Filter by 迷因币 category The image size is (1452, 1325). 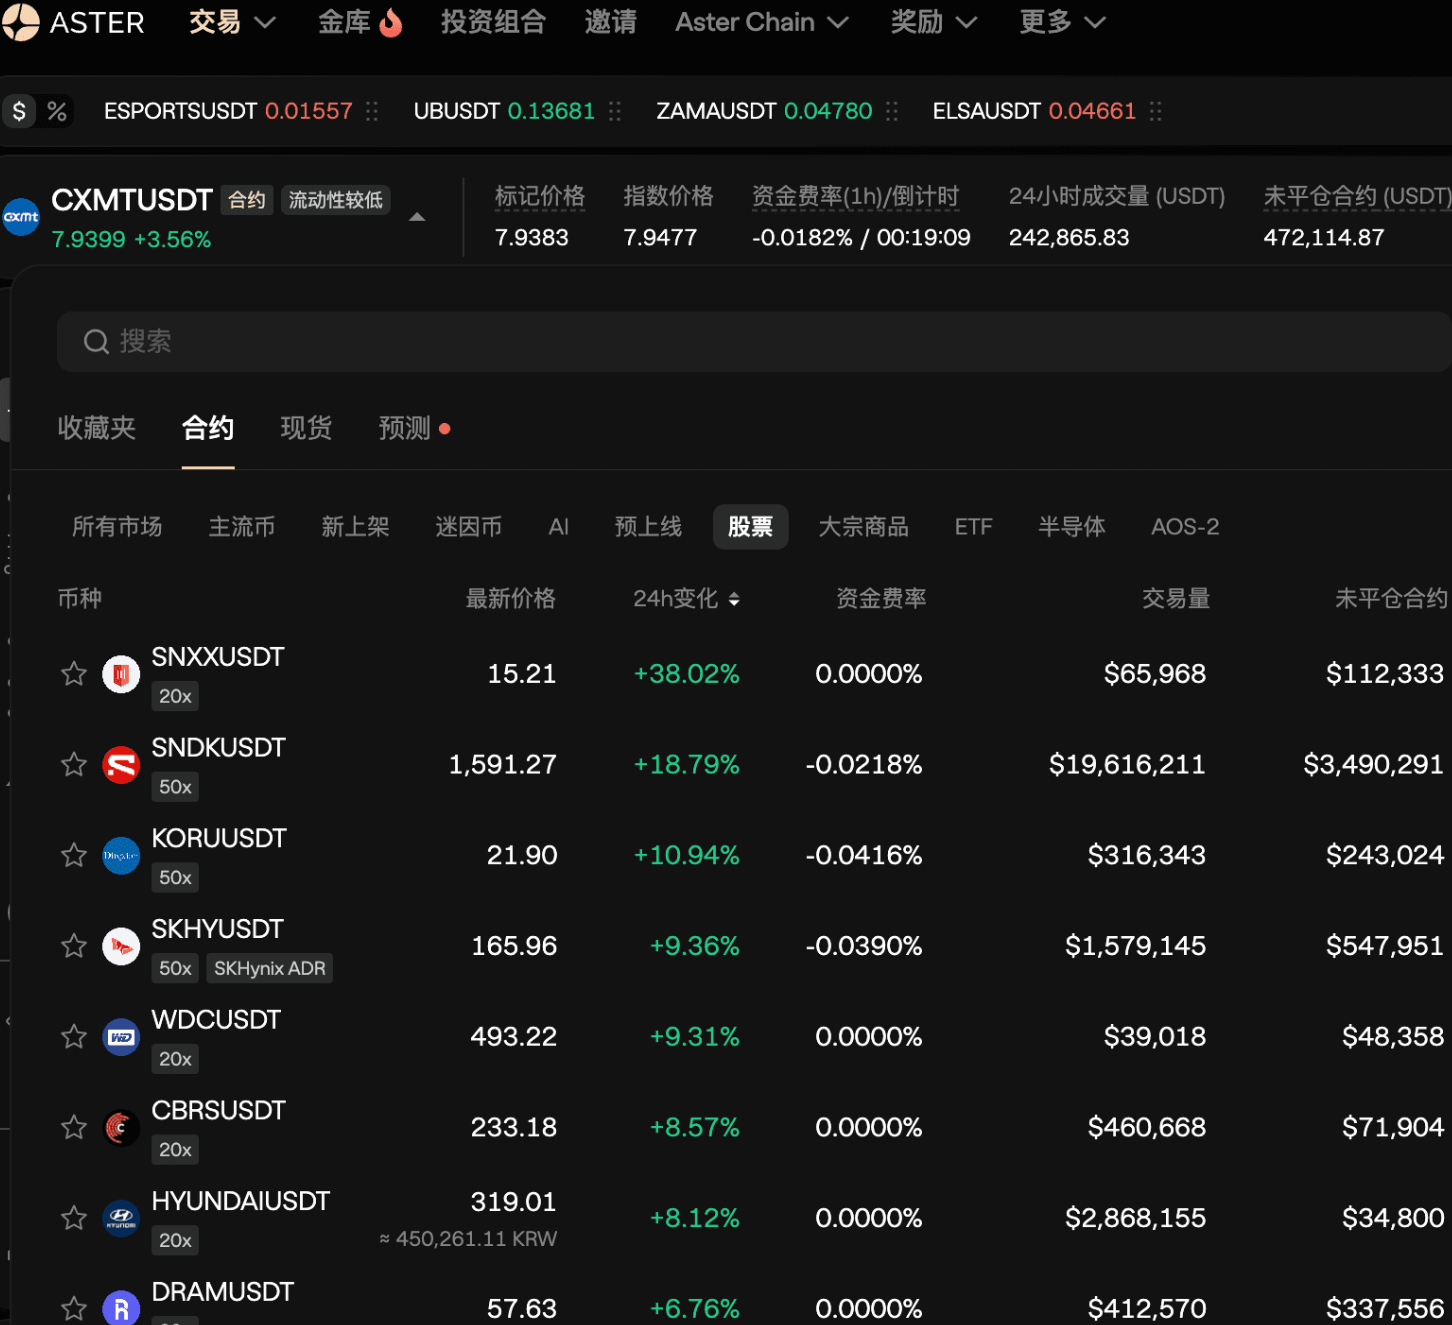[x=468, y=527]
